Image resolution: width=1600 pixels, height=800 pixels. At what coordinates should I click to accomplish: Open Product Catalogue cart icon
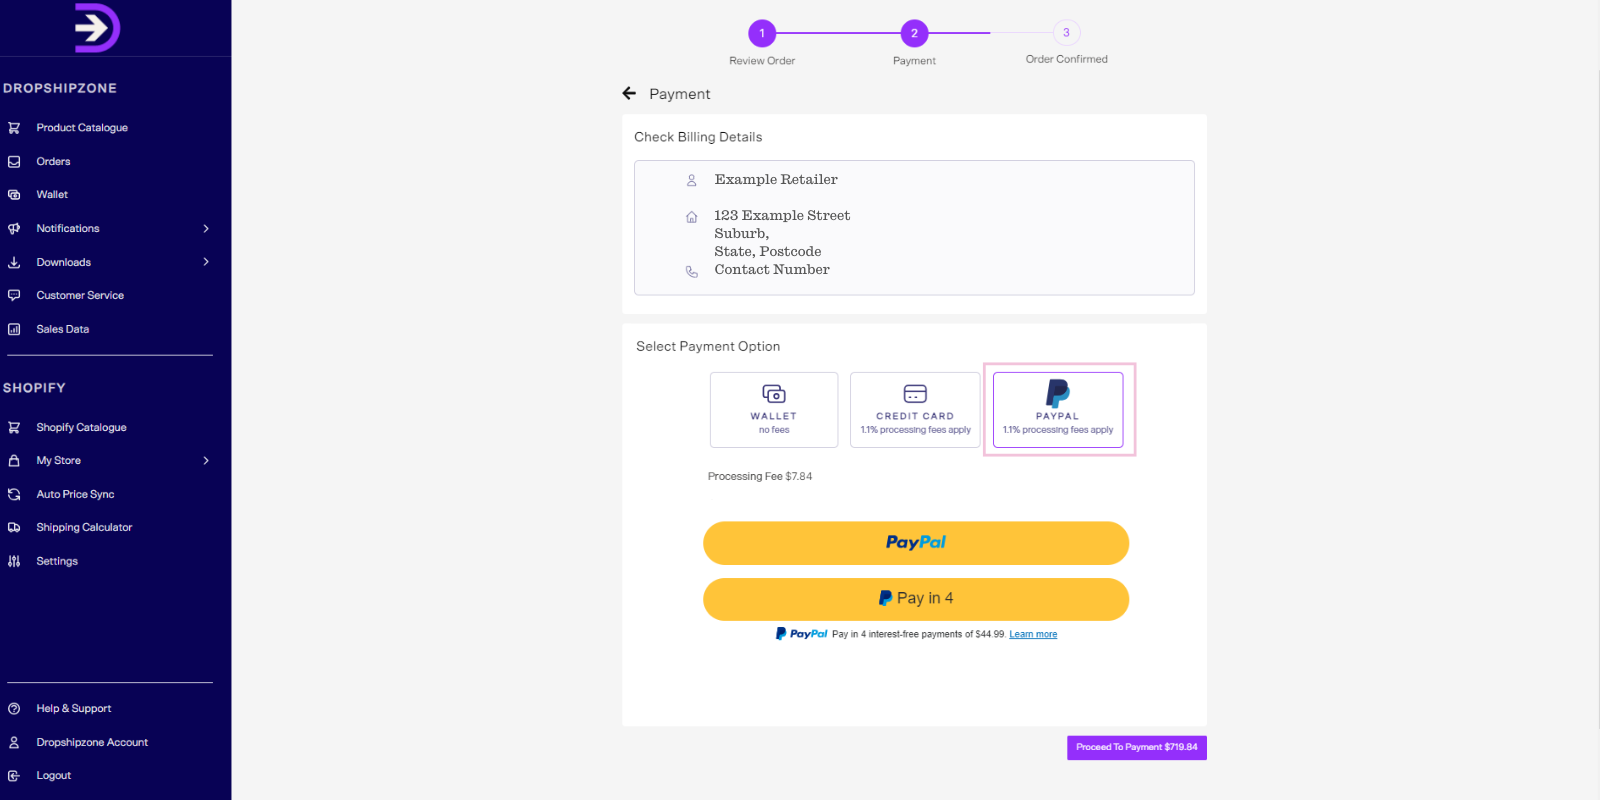pos(14,128)
